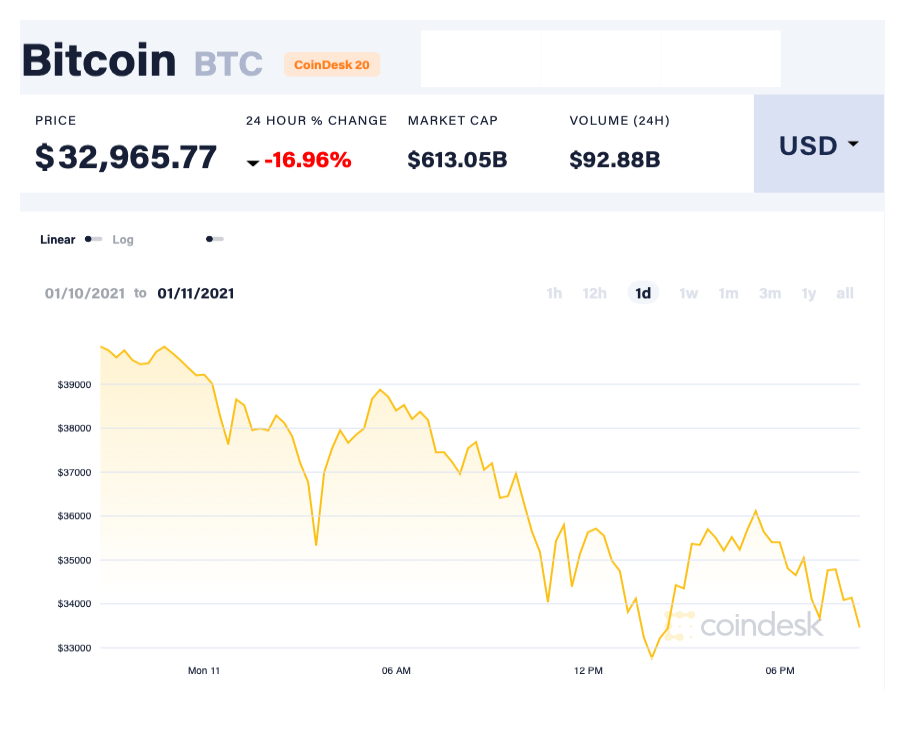Switch chart scale to Log
The height and width of the screenshot is (751, 905).
pyautogui.click(x=123, y=240)
